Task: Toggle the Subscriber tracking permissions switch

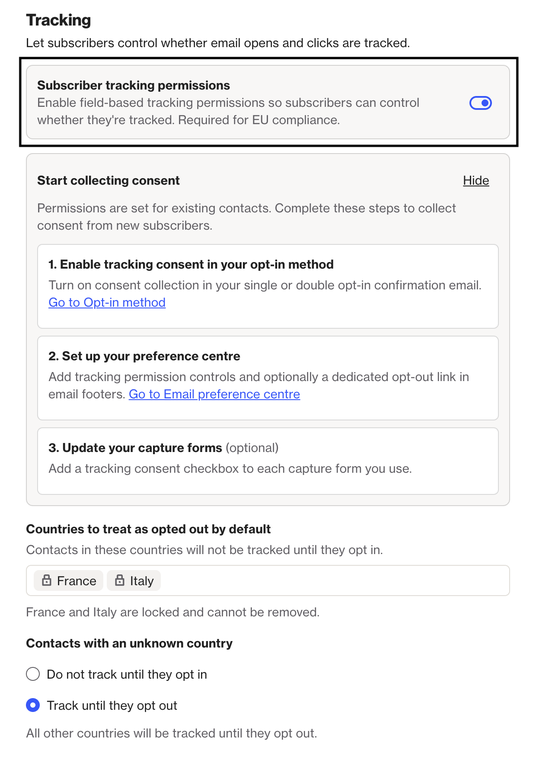Action: click(480, 103)
